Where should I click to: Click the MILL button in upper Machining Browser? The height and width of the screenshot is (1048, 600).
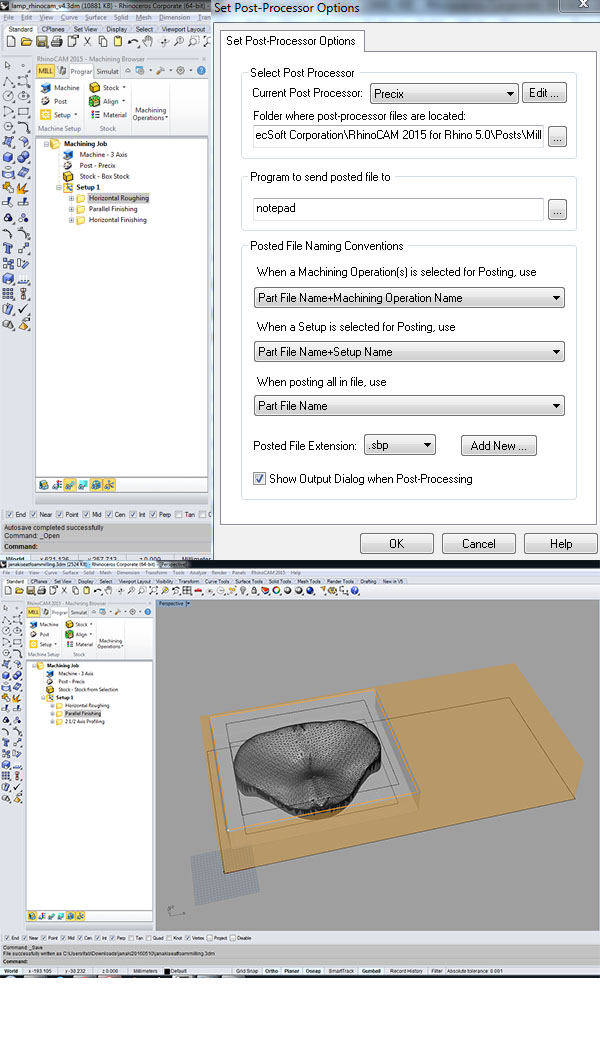[x=45, y=71]
